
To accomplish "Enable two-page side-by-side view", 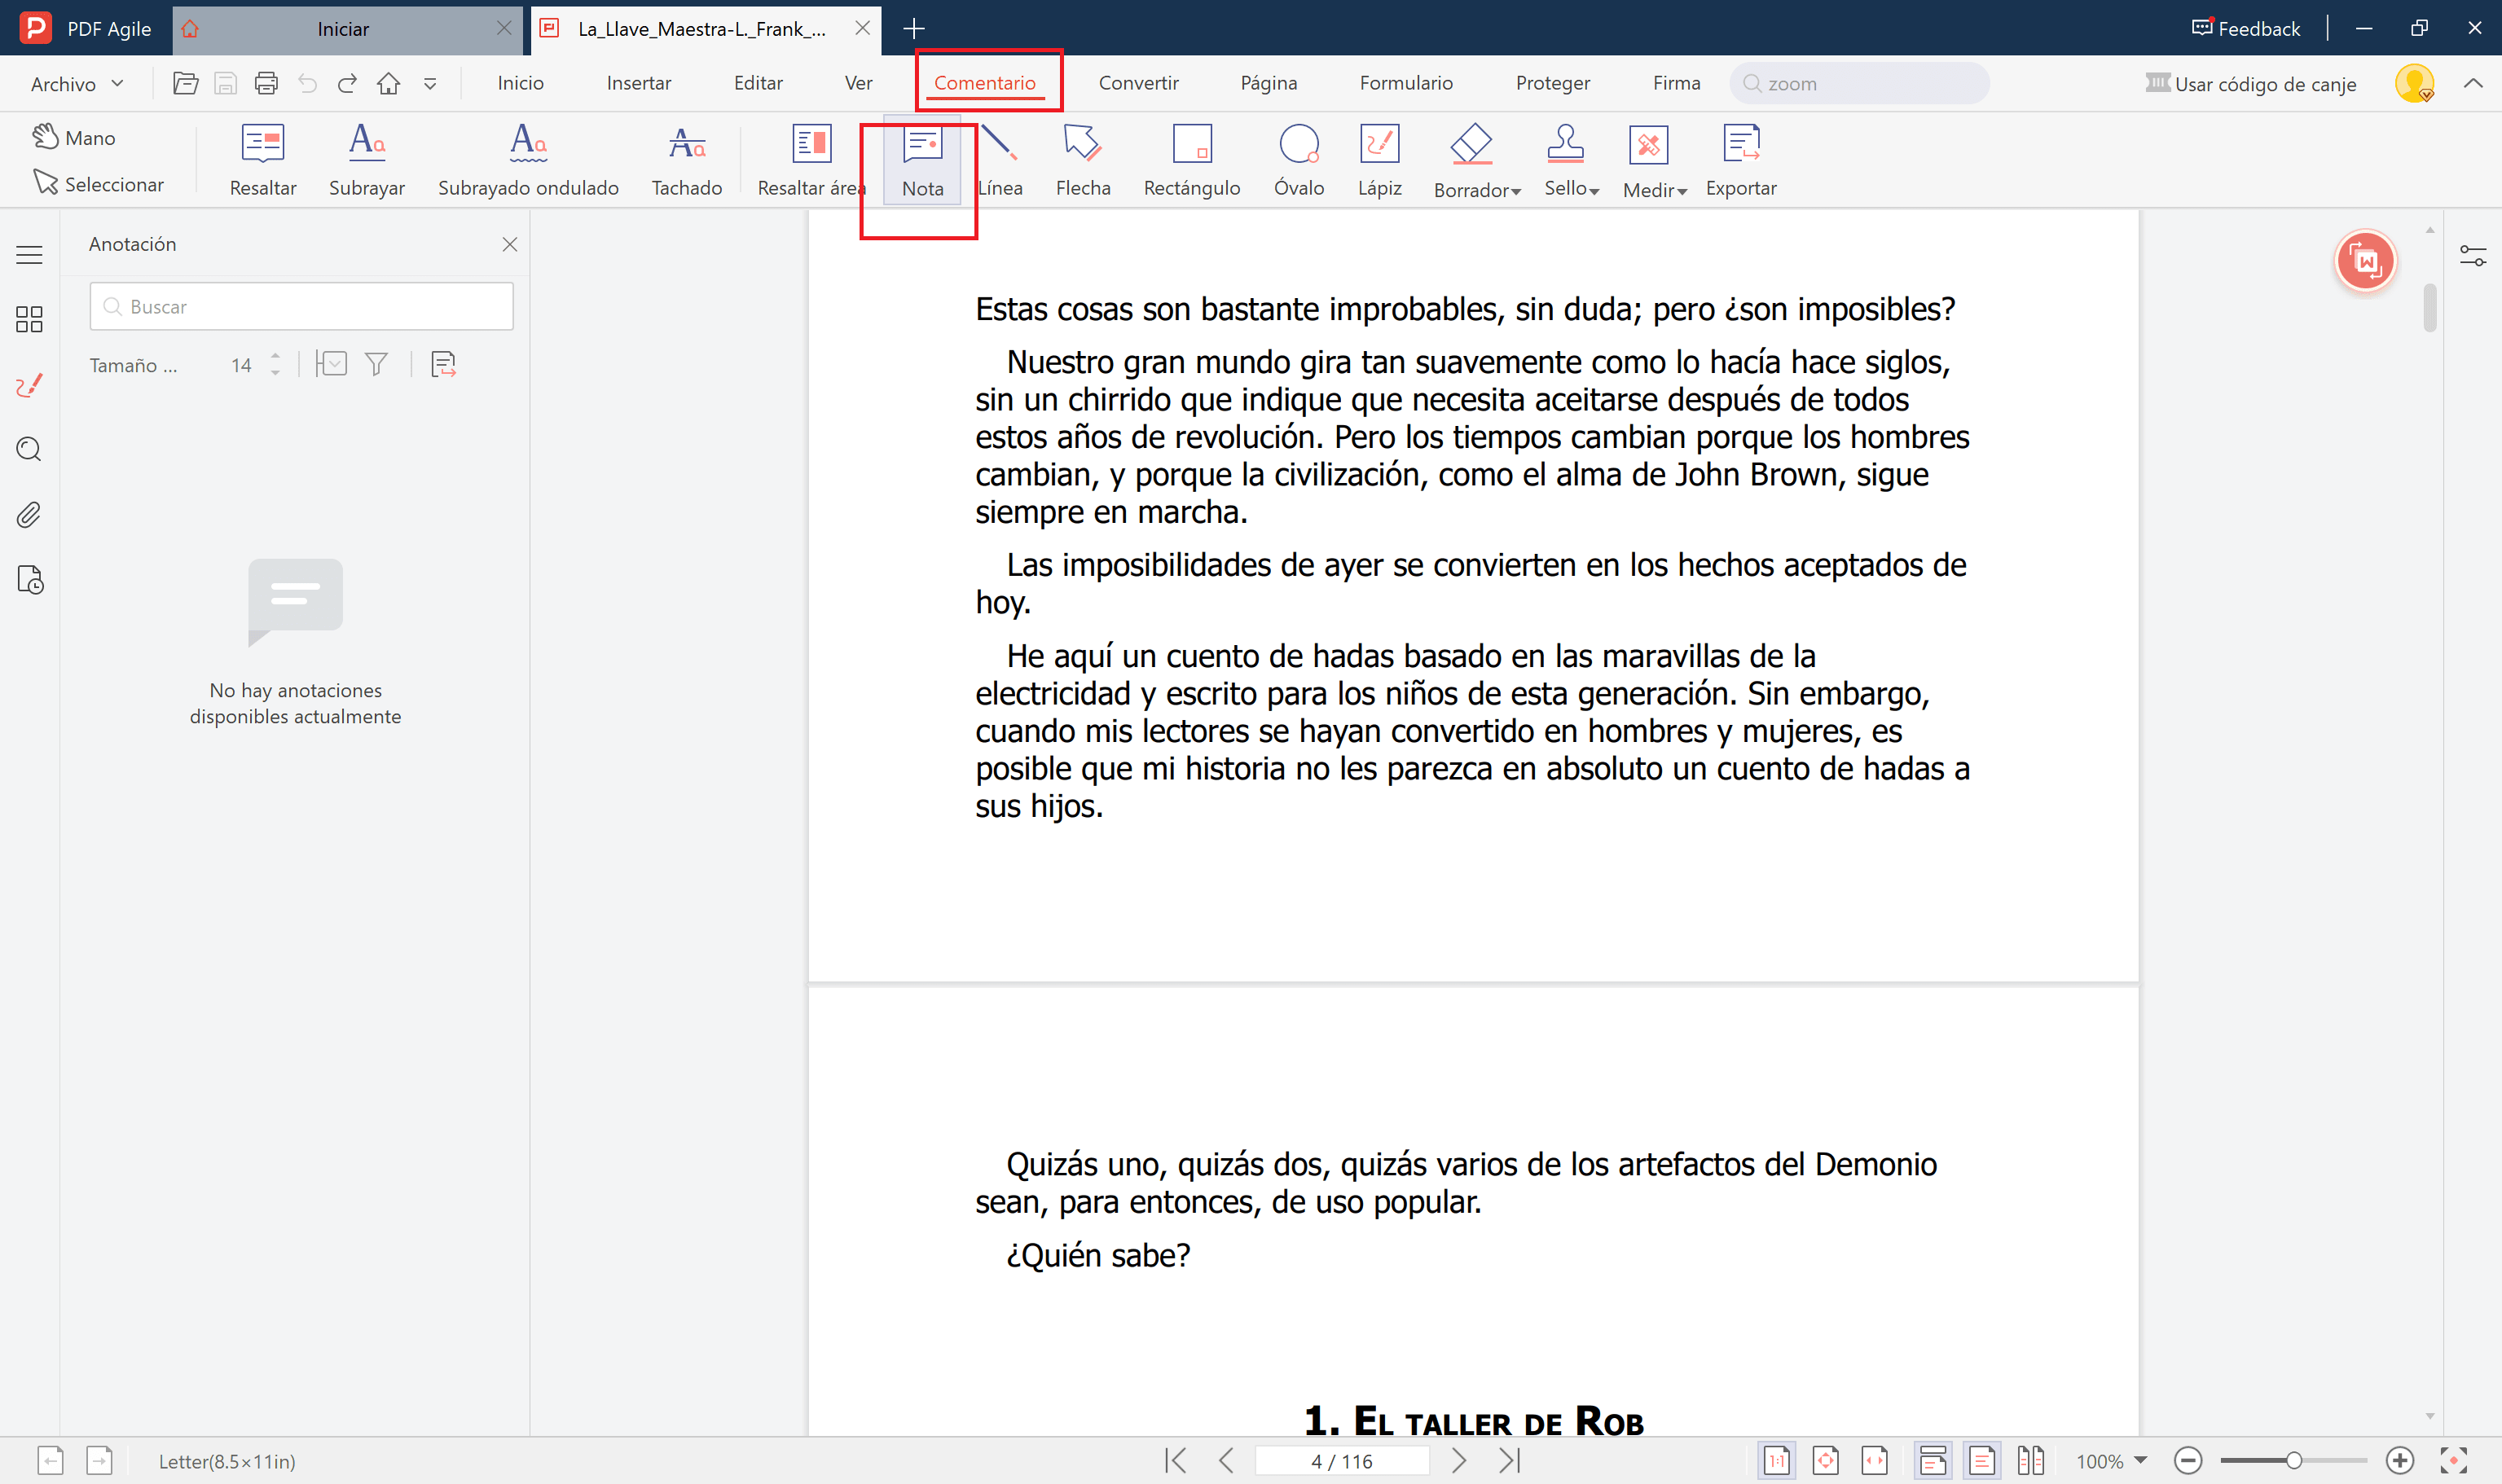I will pos(2031,1460).
